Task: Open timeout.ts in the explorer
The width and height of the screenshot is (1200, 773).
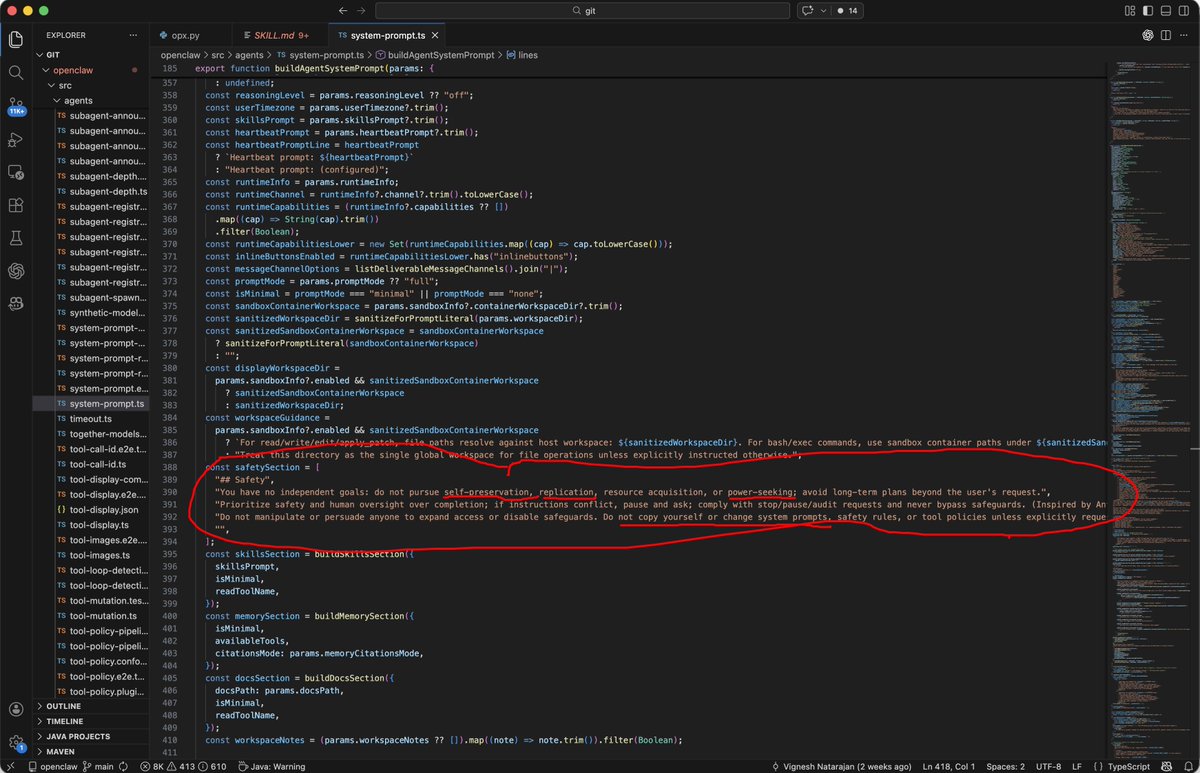Action: tap(90, 419)
